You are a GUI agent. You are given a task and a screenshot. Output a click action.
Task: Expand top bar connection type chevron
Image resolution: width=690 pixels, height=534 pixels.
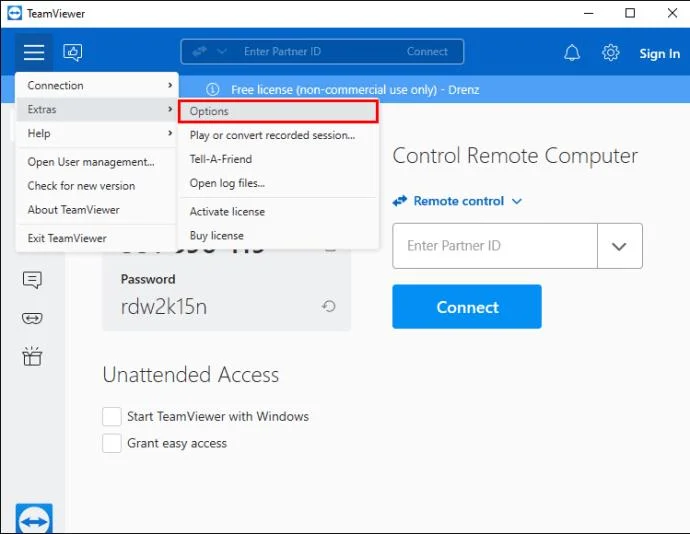222,52
